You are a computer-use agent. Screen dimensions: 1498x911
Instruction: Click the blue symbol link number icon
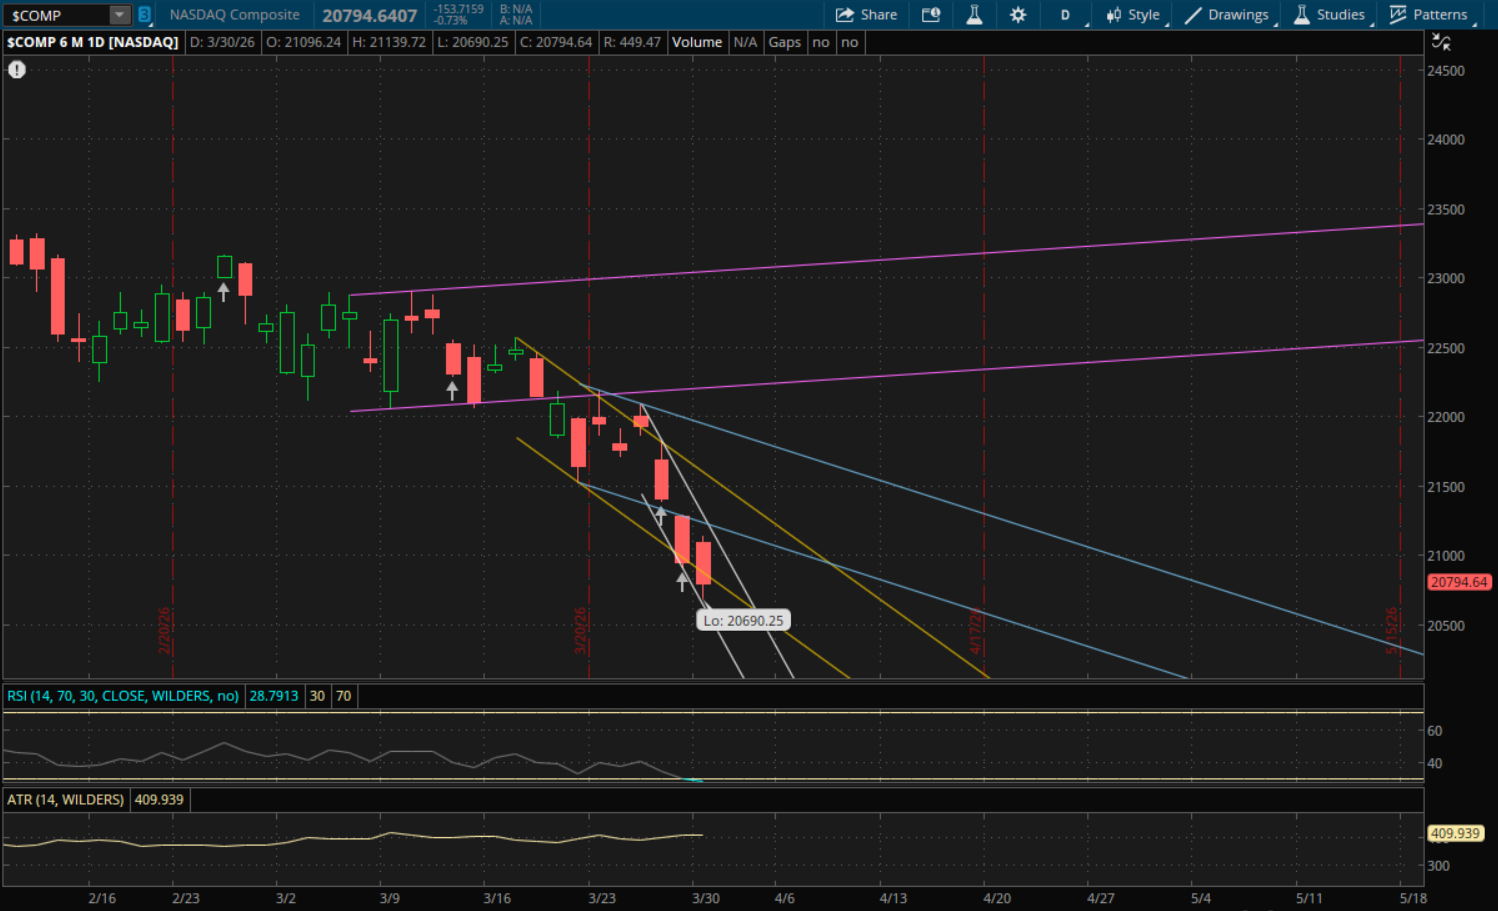[144, 15]
